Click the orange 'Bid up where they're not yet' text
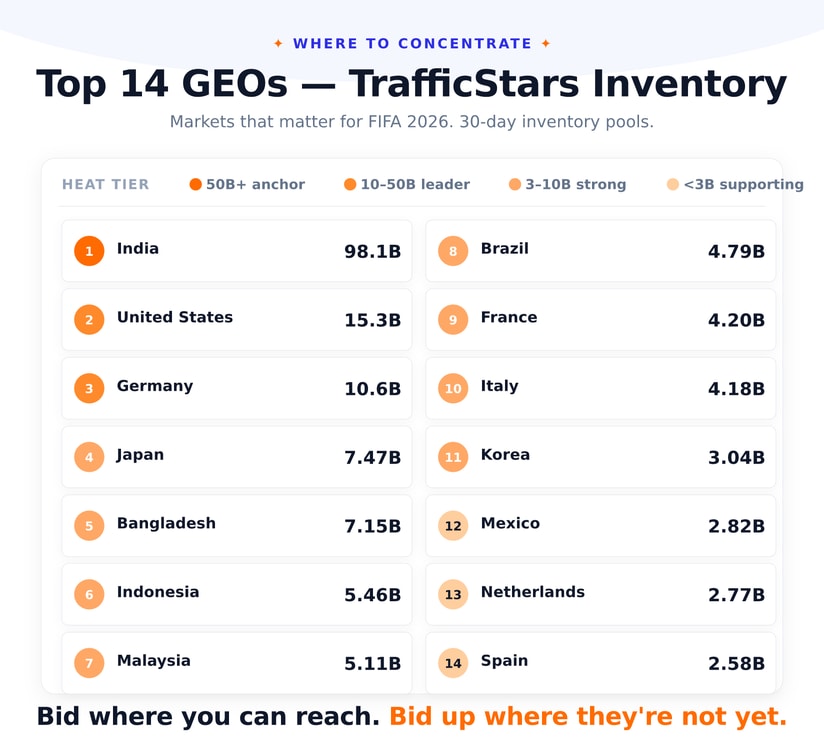Viewport: 824px width, 756px height. (588, 717)
